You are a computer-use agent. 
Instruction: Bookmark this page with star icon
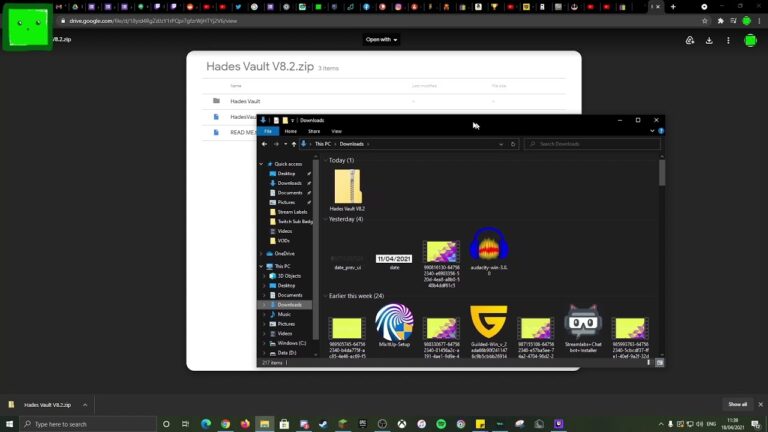[x=705, y=21]
